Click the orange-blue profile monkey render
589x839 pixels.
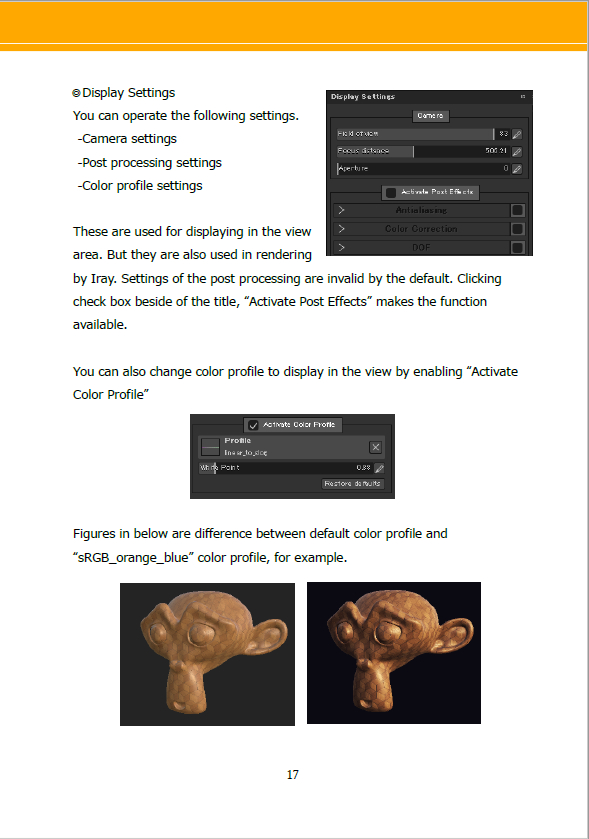point(394,653)
